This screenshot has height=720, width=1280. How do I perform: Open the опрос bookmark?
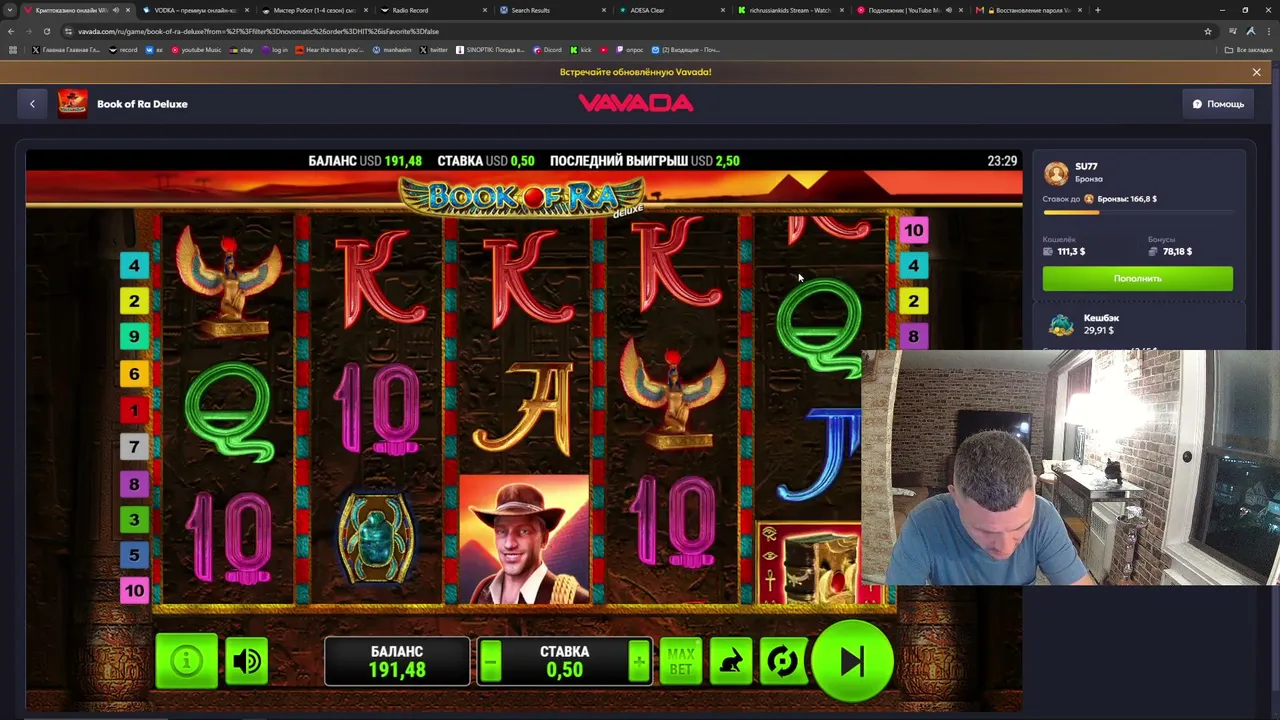630,50
